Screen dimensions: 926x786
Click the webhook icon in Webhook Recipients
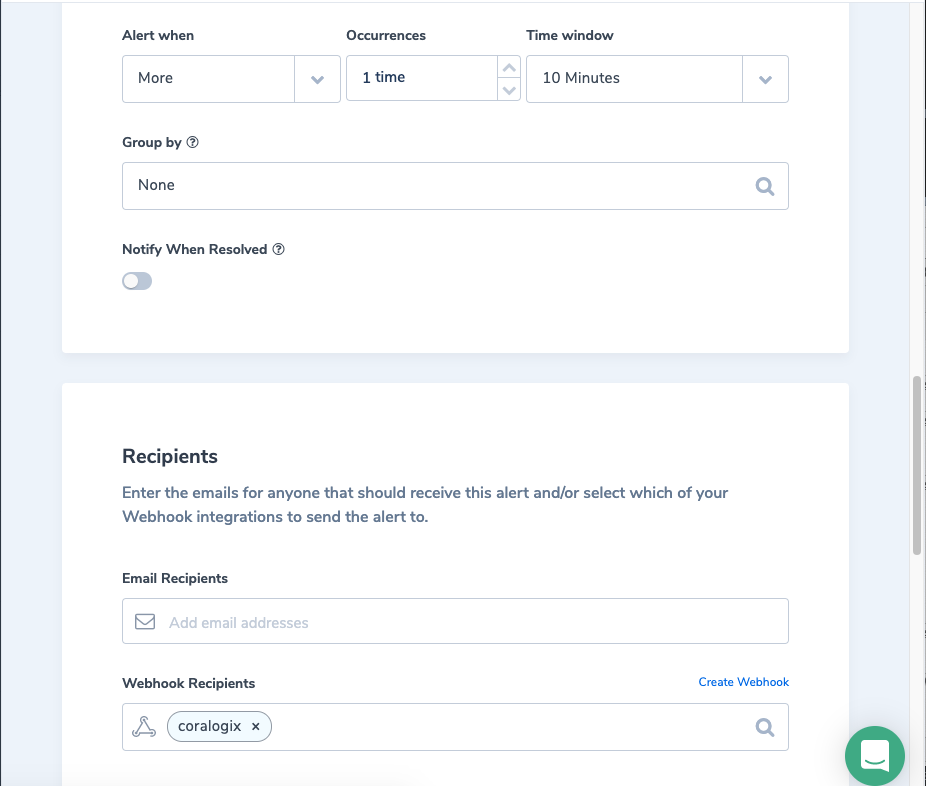(x=145, y=727)
